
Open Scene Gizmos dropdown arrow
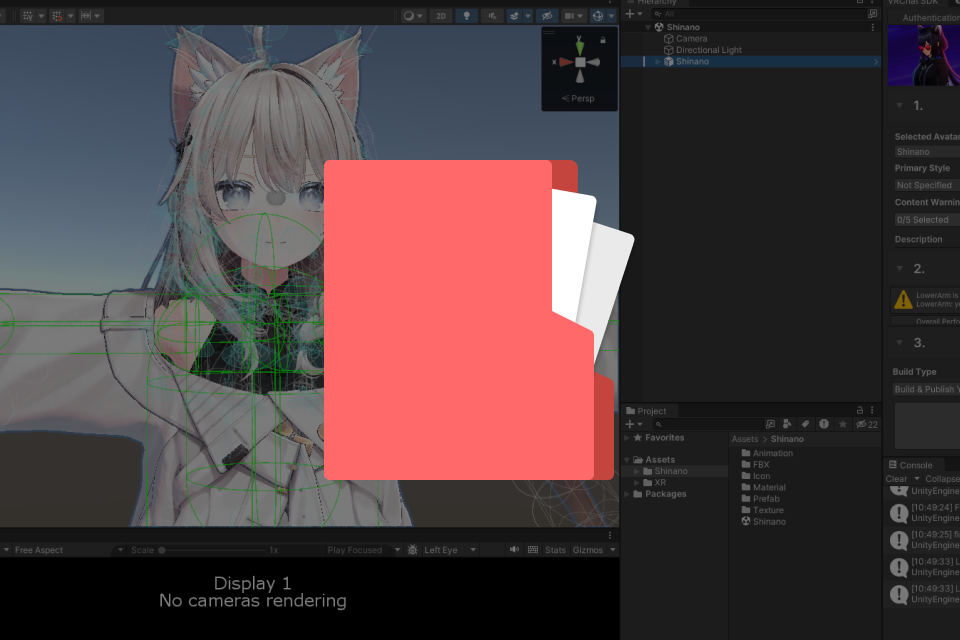611,16
